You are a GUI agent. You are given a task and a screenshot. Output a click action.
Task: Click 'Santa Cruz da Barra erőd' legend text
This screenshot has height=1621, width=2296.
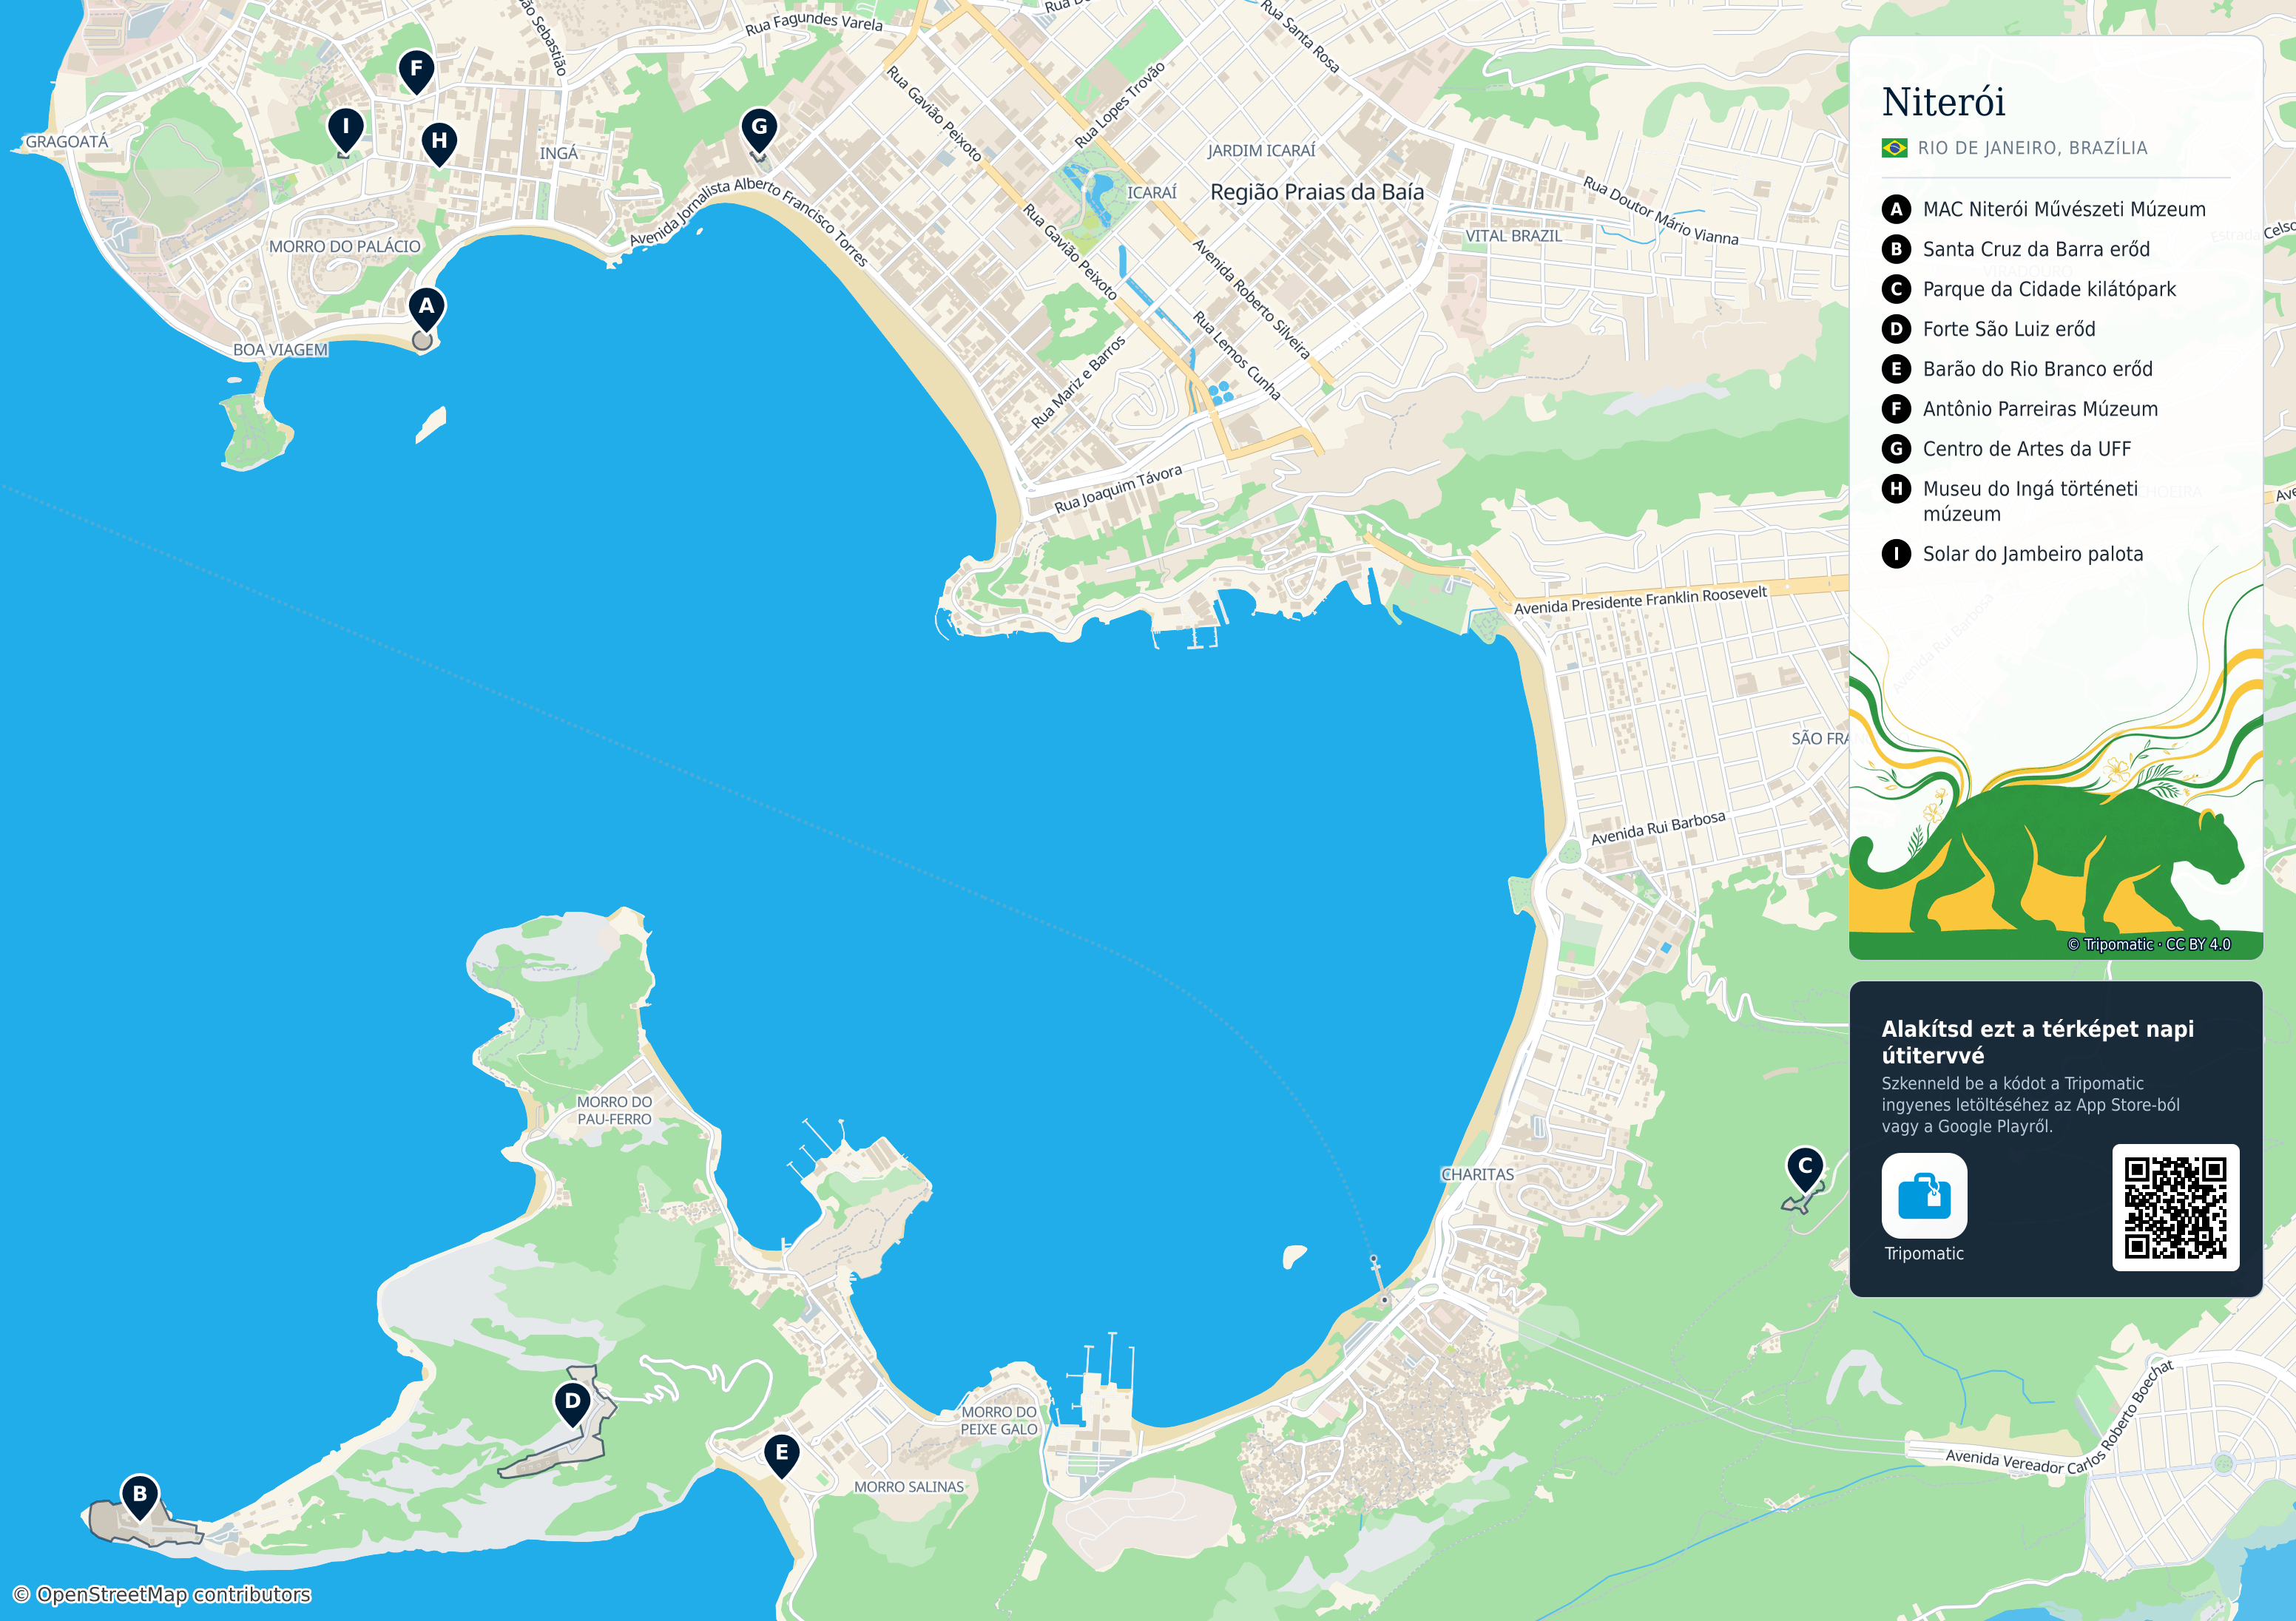2036,249
